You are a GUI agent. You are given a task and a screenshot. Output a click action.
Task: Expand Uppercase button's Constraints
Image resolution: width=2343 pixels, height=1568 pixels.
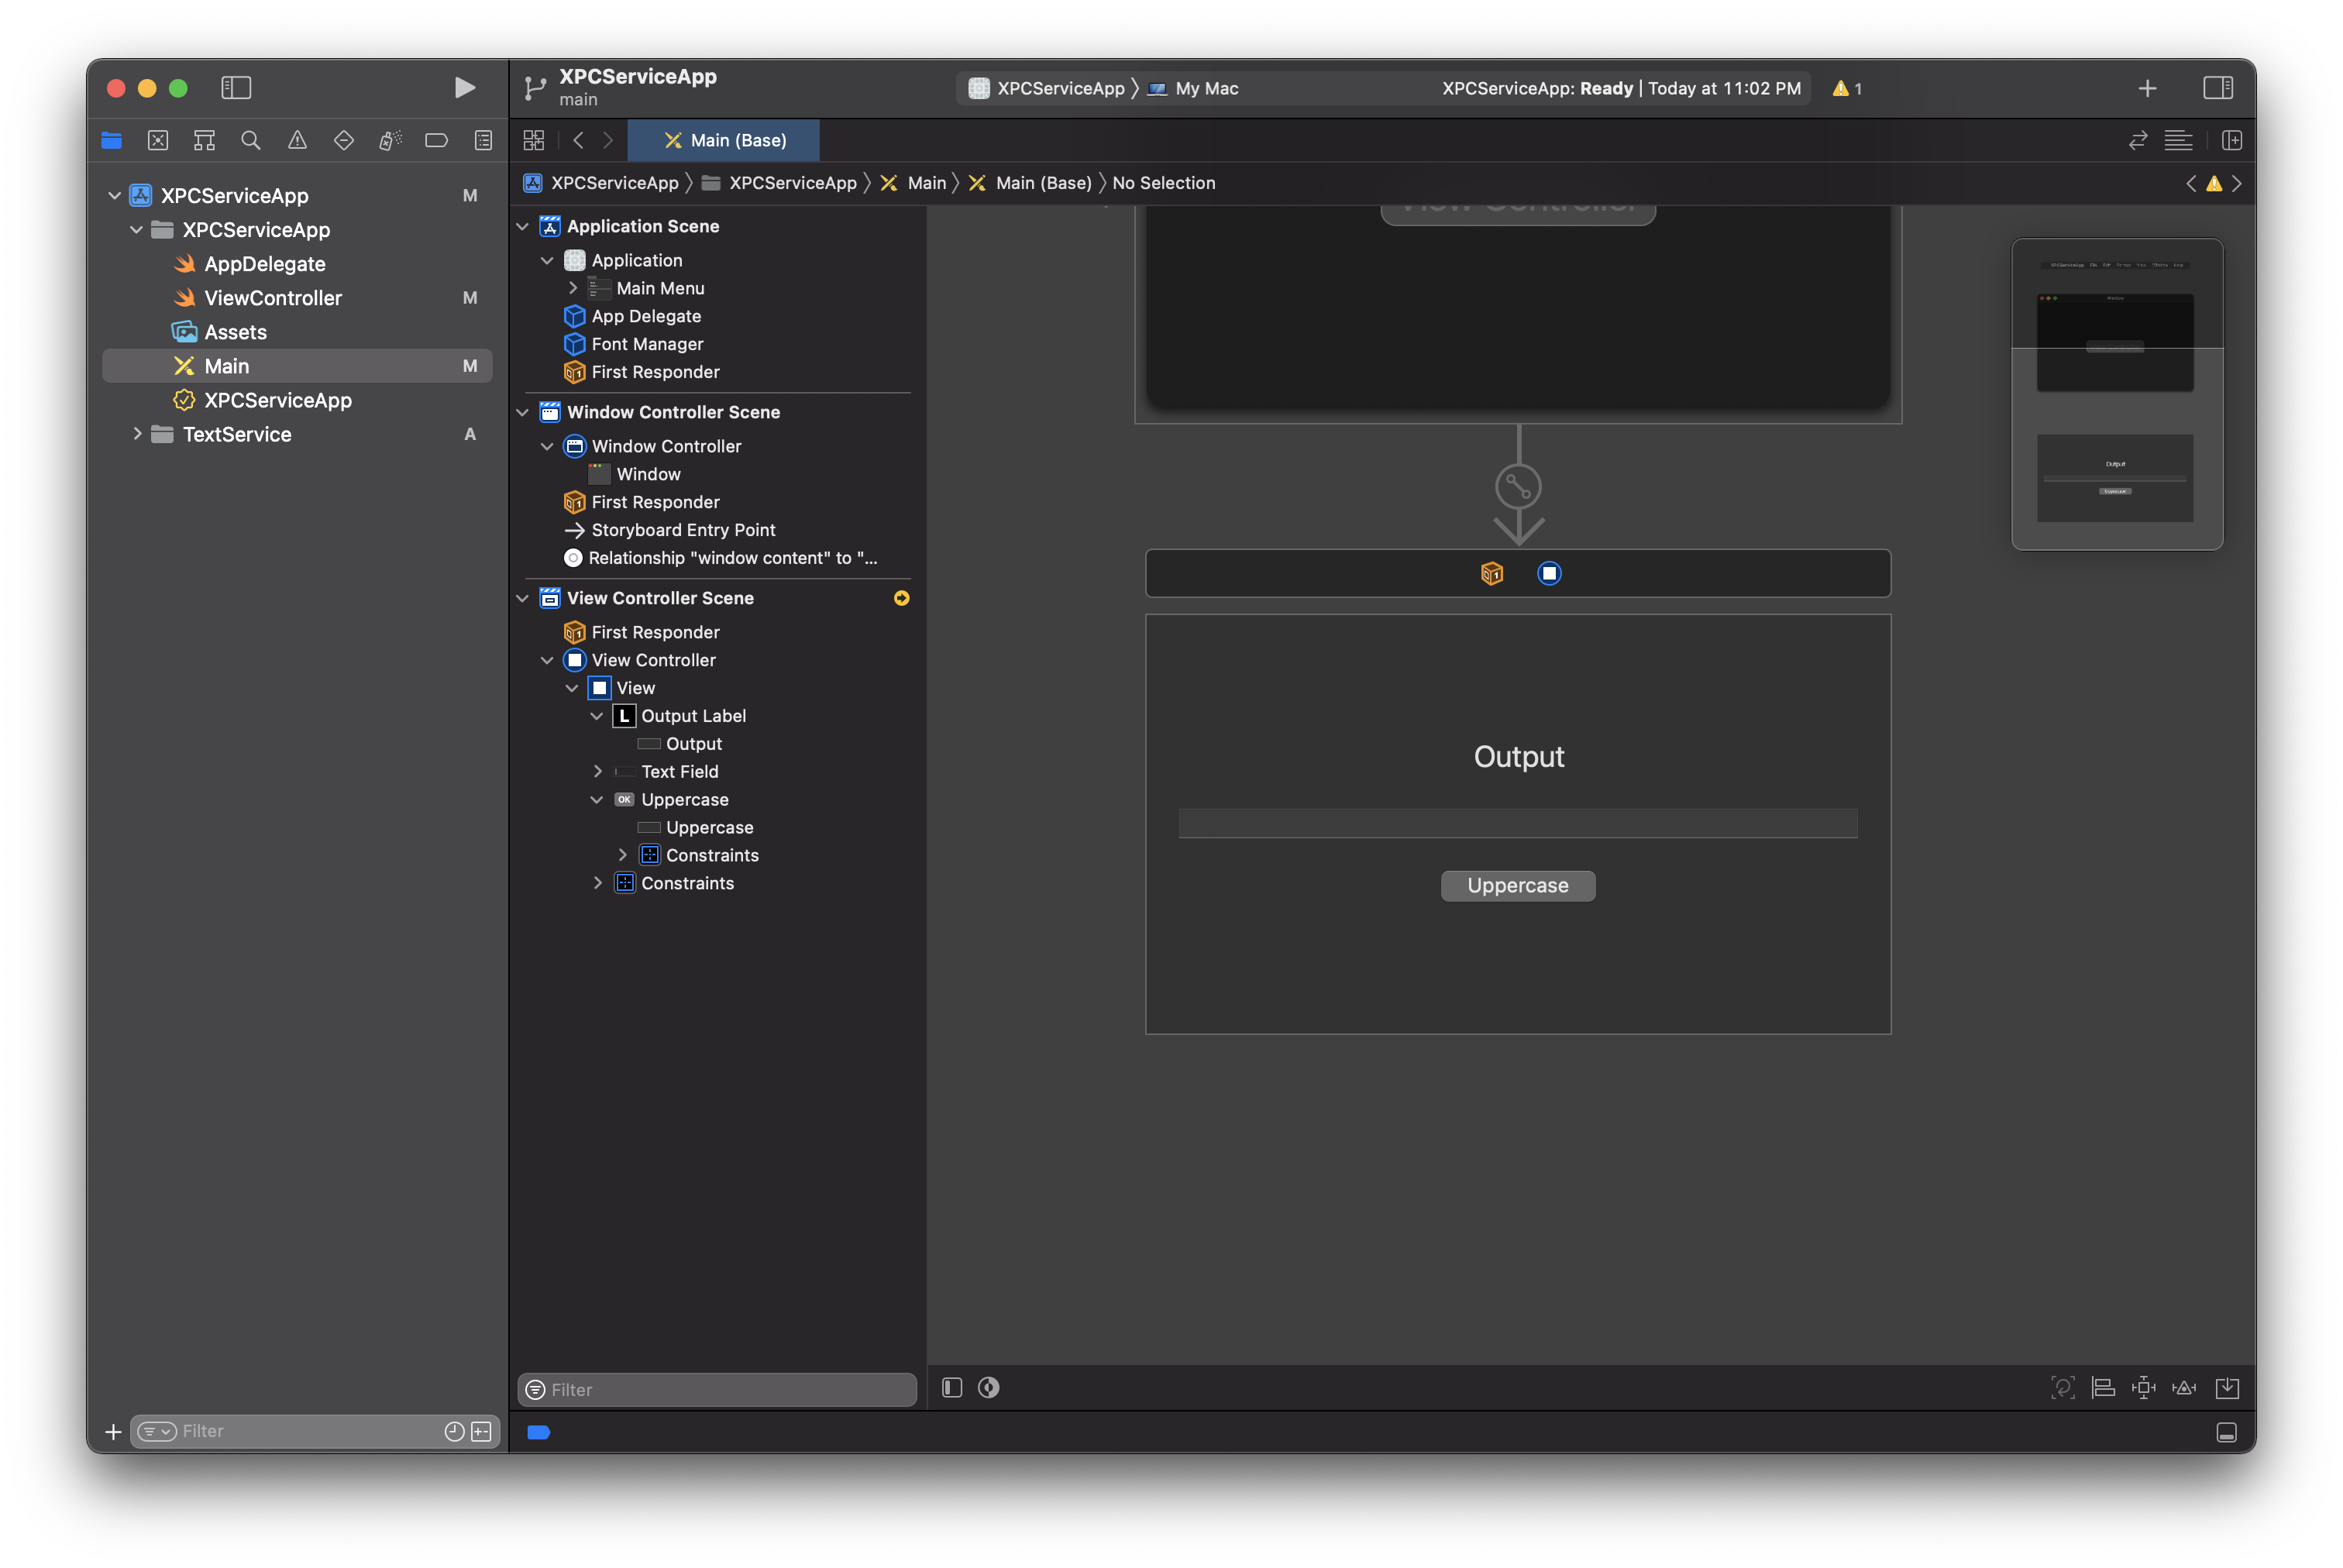coord(623,856)
